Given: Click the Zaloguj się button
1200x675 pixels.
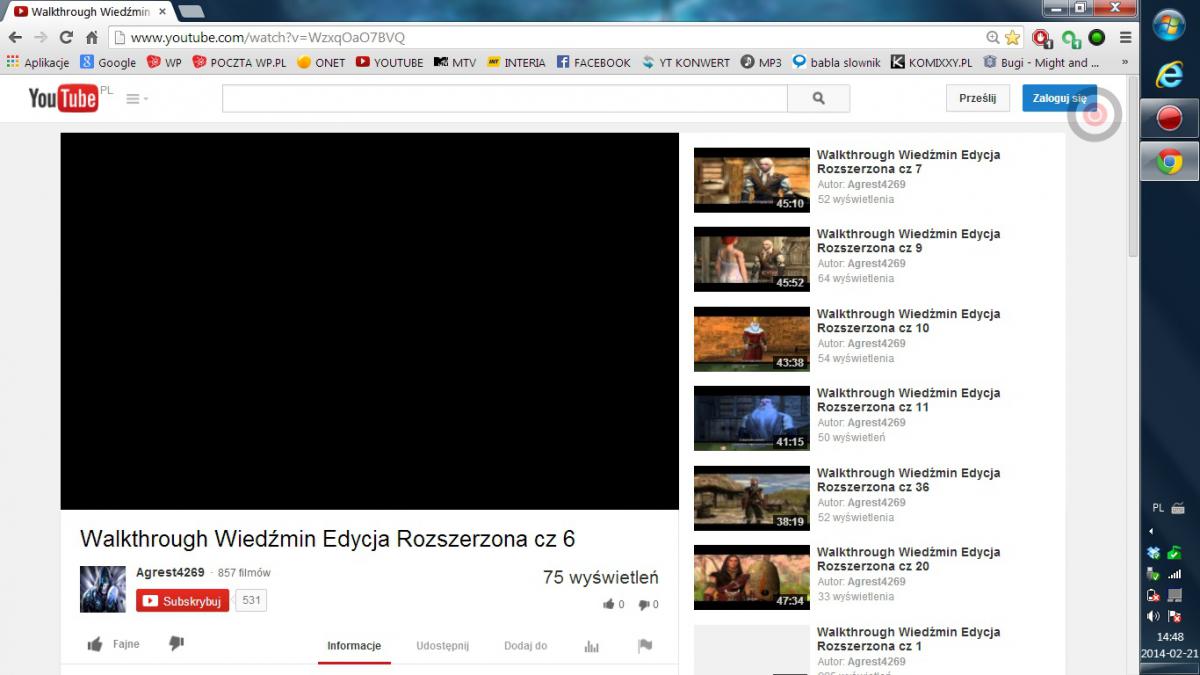Looking at the screenshot, I should click(x=1059, y=98).
